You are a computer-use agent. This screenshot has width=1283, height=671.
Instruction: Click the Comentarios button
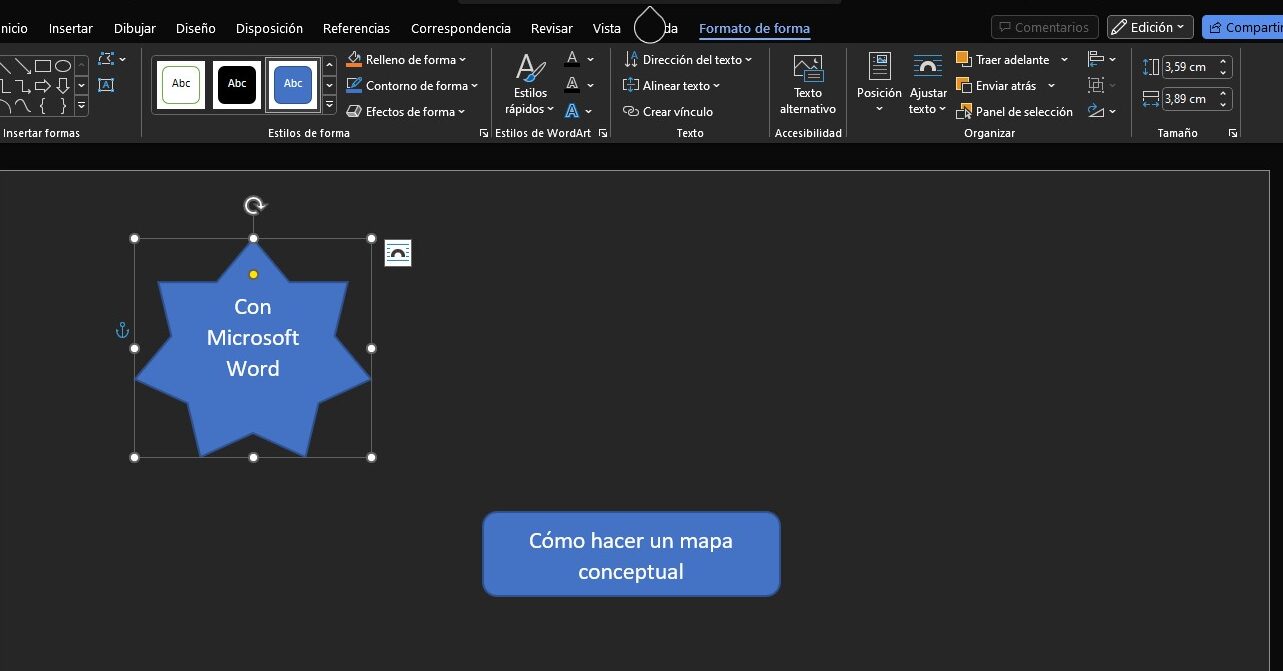click(x=1045, y=27)
